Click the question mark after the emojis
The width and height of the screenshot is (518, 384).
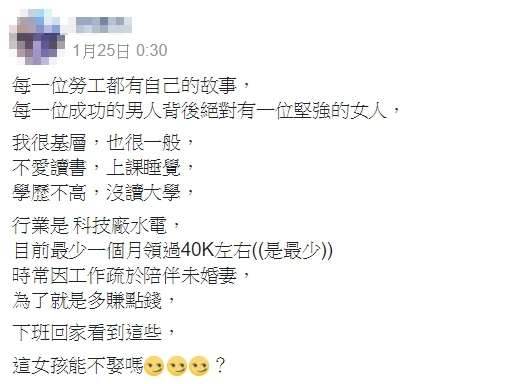[x=220, y=366]
